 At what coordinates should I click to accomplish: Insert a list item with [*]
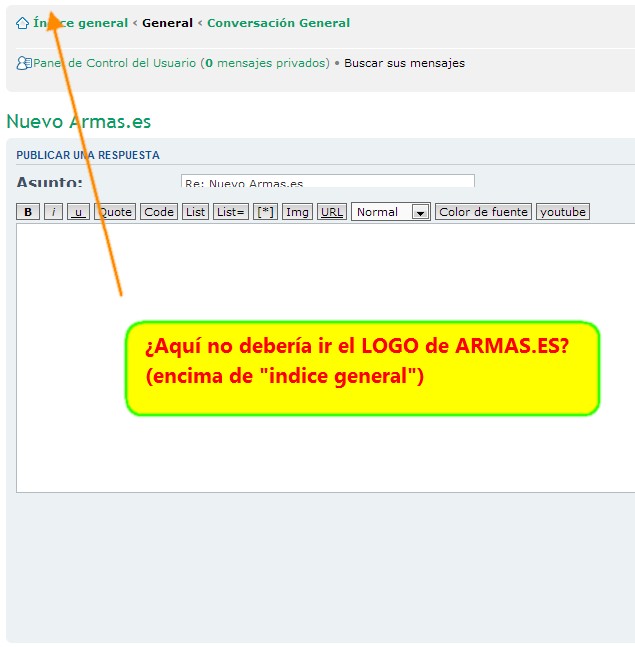265,212
